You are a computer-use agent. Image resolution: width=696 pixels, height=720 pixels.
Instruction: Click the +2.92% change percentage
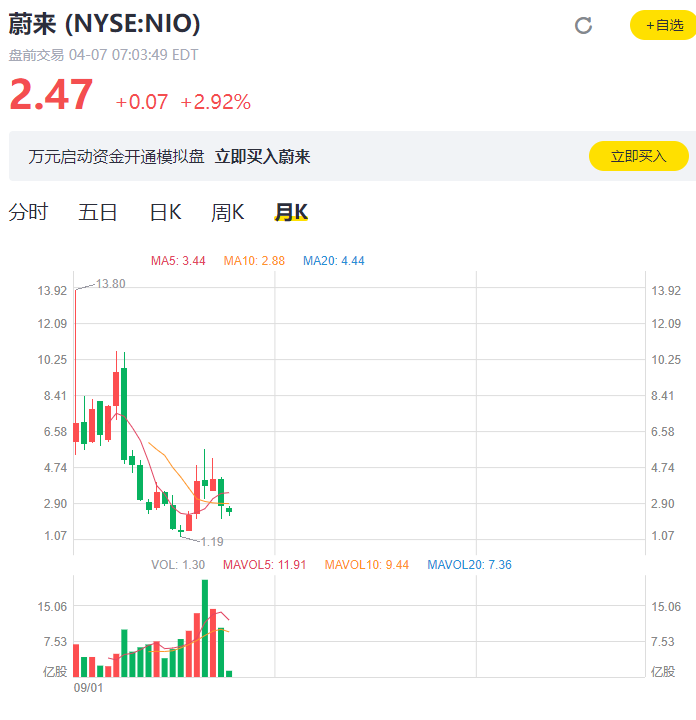[x=216, y=102]
